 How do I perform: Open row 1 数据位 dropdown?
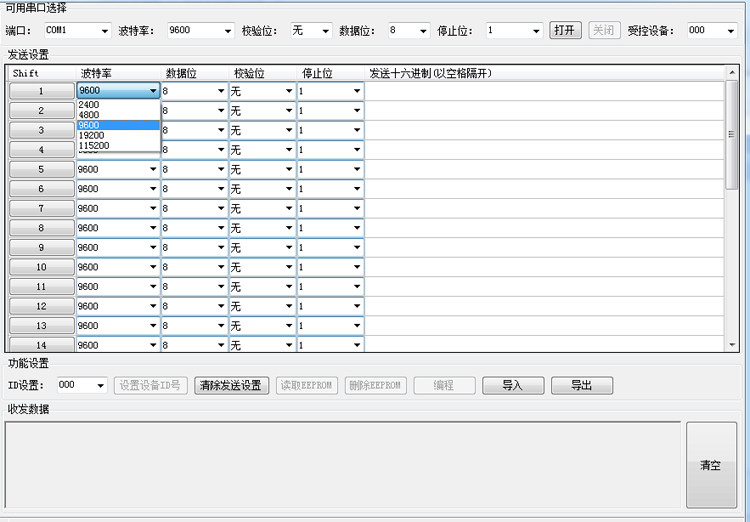tap(195, 91)
